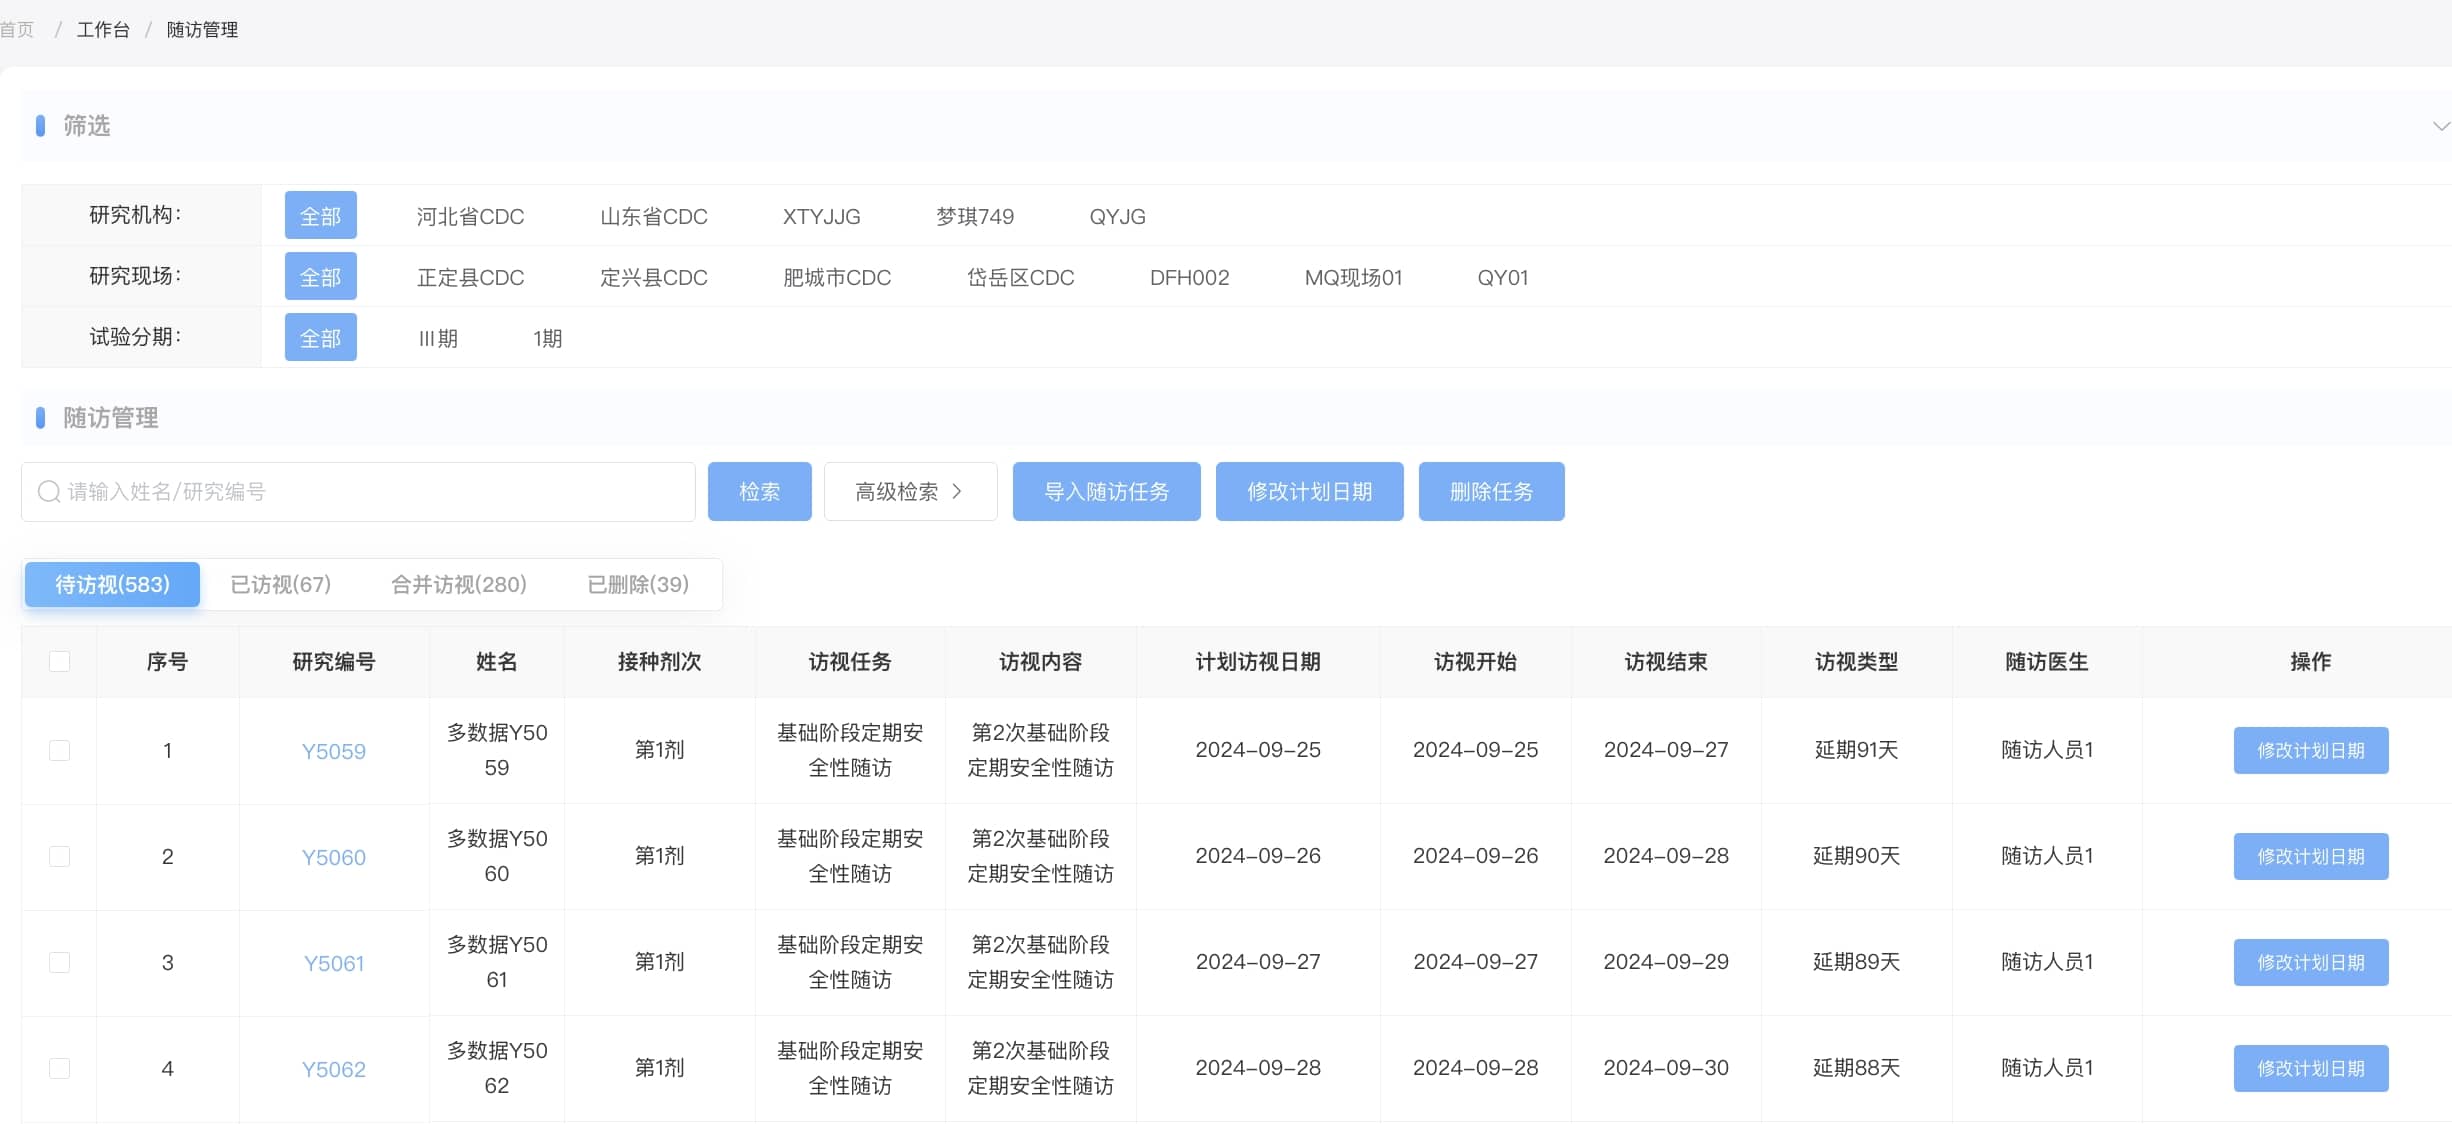Switch to 待访视(583) tab

[112, 584]
